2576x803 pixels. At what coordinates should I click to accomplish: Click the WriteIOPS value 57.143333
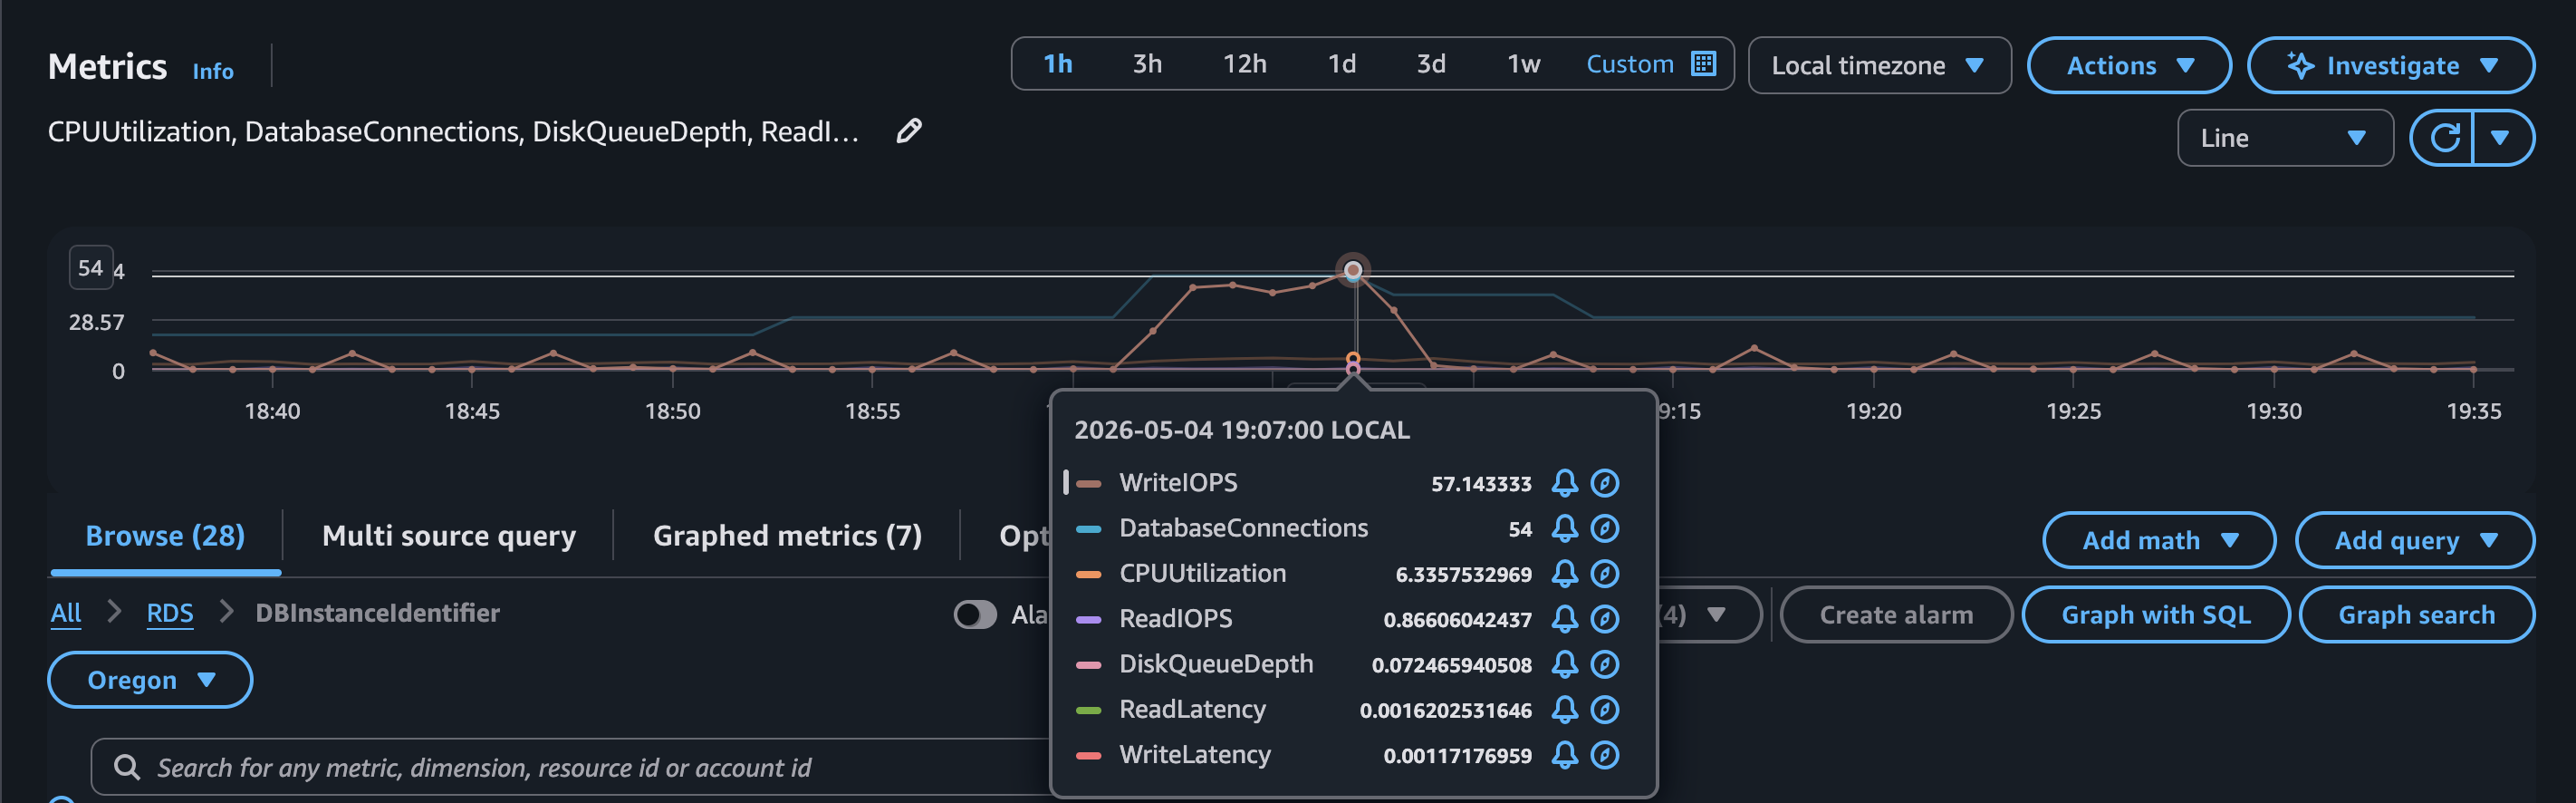point(1480,484)
